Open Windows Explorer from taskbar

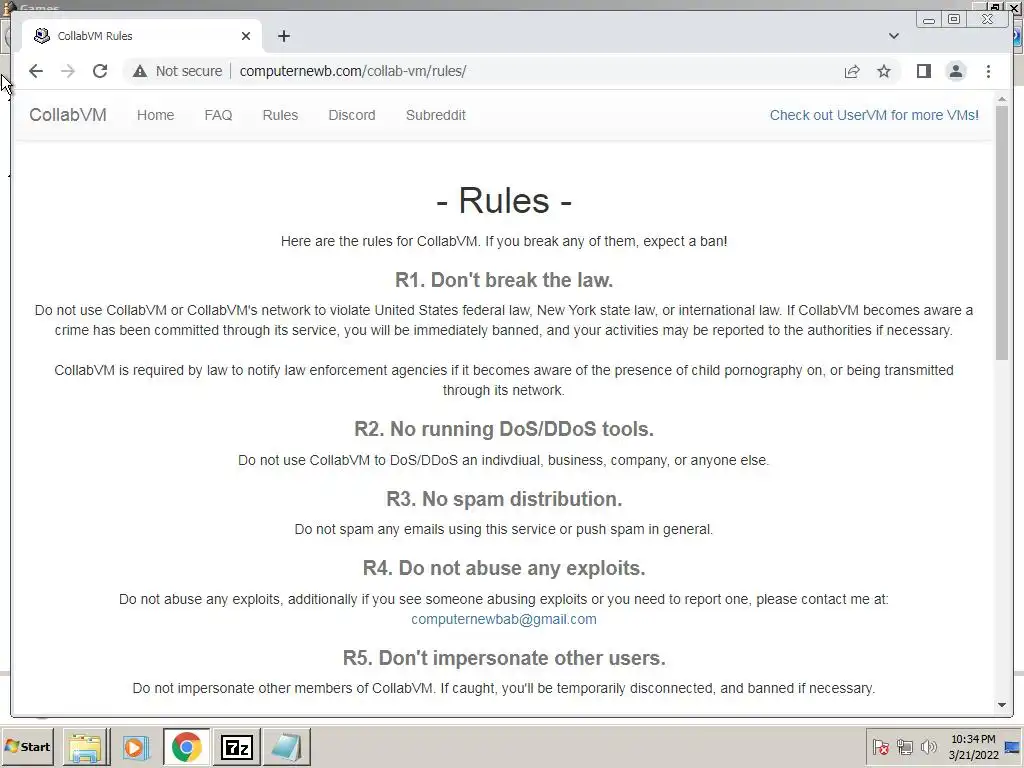86,747
